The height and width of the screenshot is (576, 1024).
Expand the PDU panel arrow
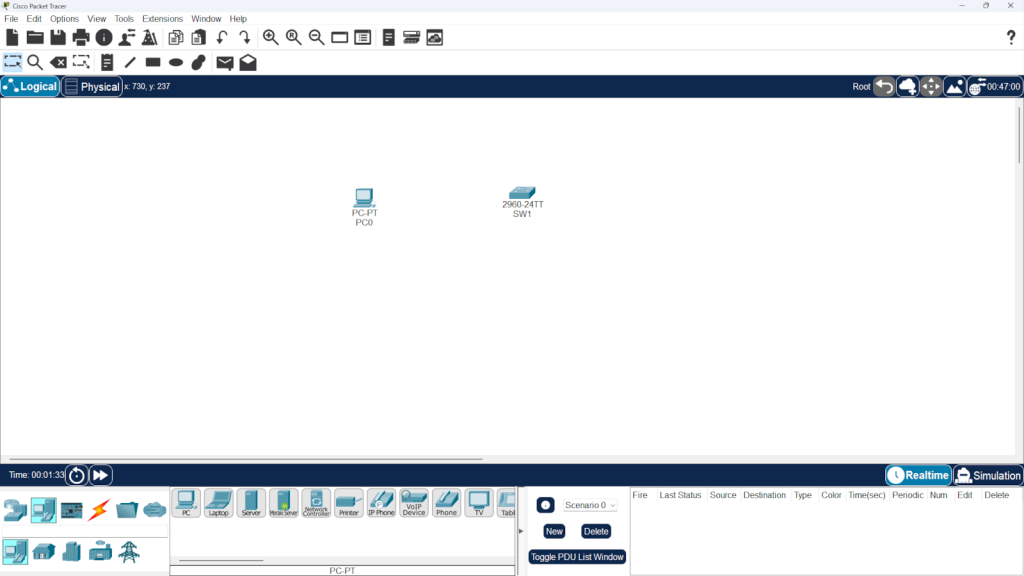coord(520,531)
